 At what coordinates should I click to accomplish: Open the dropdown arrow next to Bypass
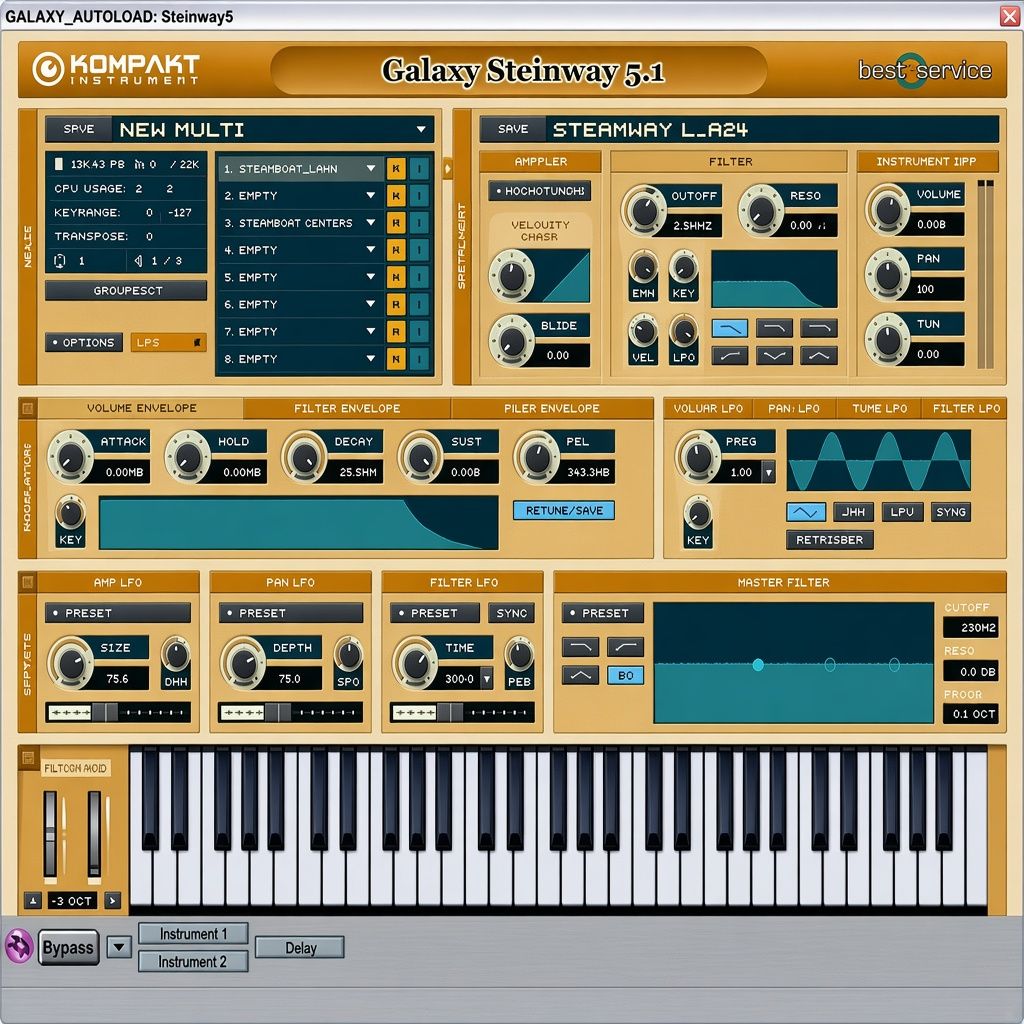119,946
